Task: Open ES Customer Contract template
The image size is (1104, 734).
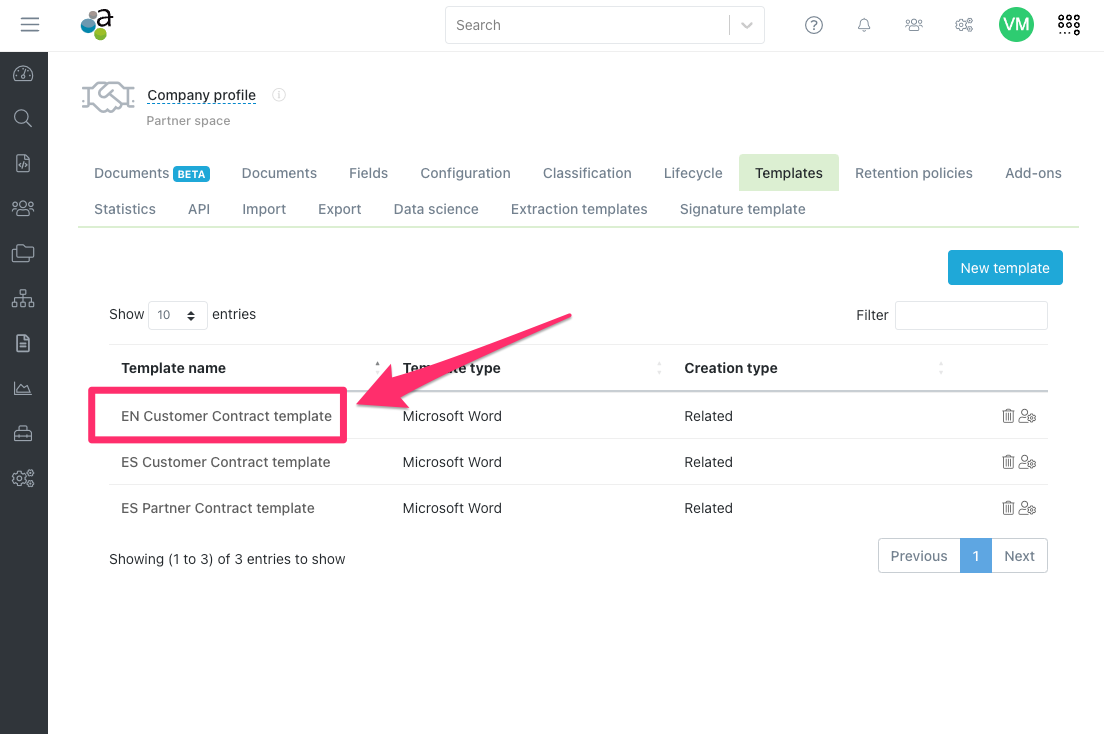Action: [226, 462]
